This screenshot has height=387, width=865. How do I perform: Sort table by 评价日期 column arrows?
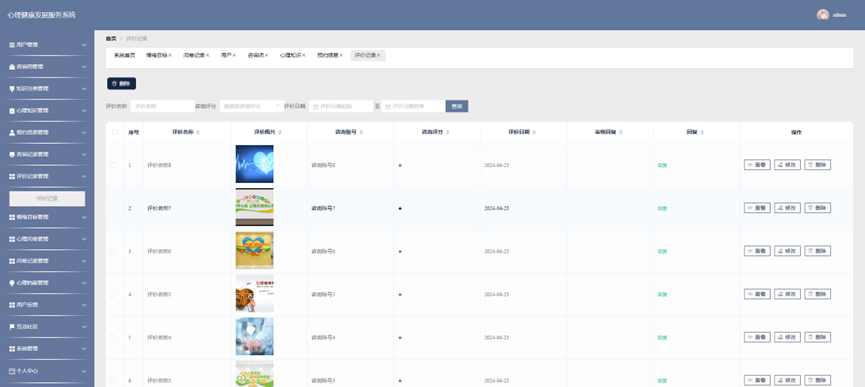[535, 133]
